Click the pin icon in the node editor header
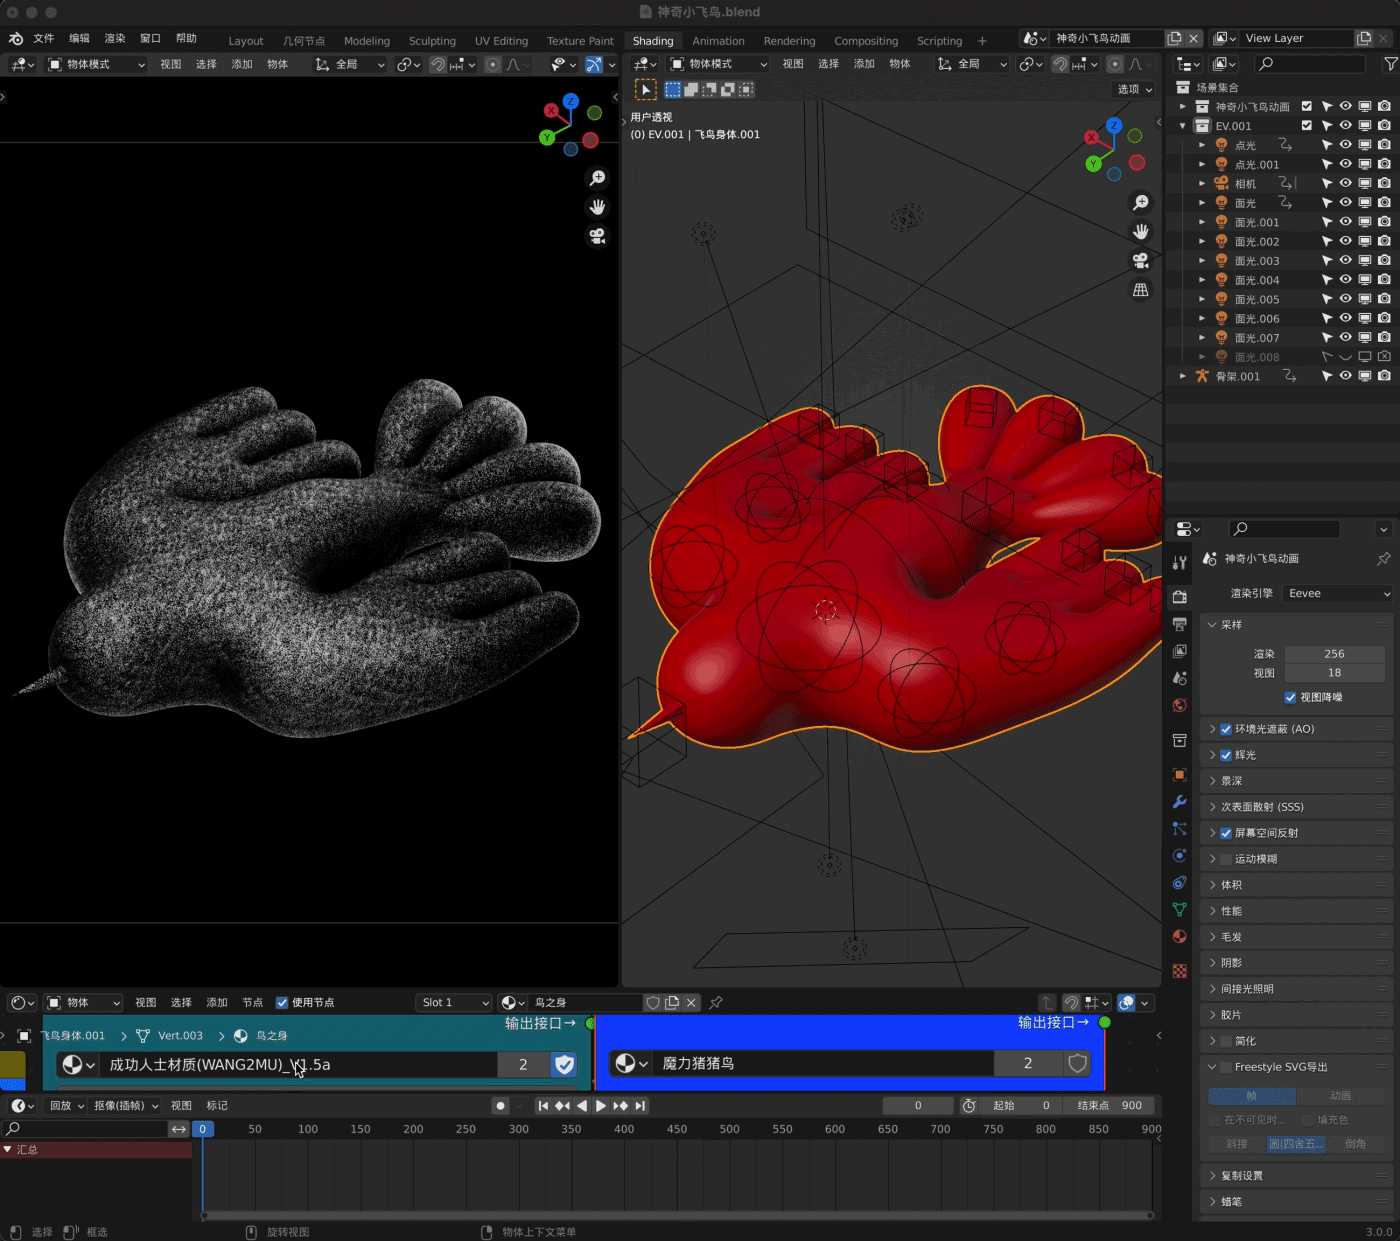Image resolution: width=1400 pixels, height=1241 pixels. click(x=716, y=1003)
